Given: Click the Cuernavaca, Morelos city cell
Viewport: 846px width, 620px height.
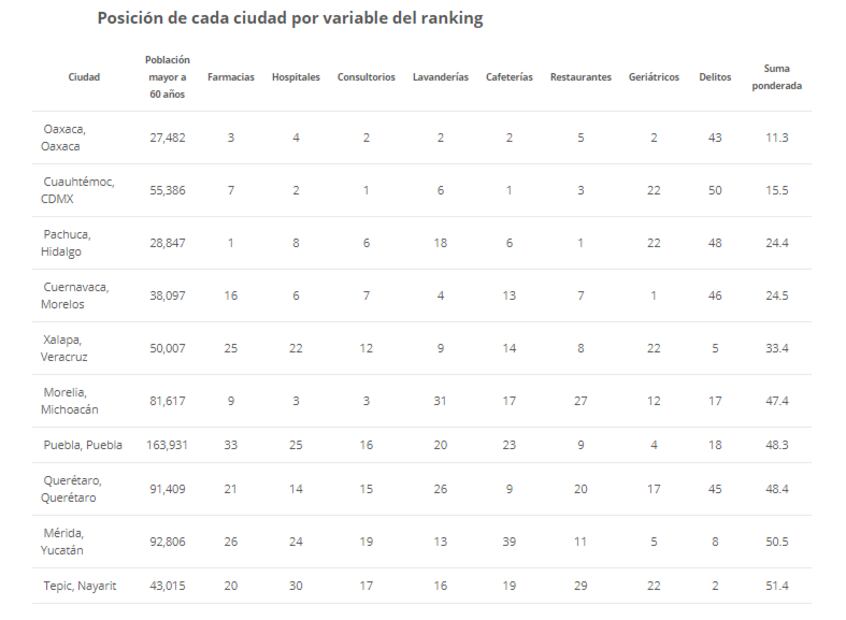Looking at the screenshot, I should [x=75, y=296].
